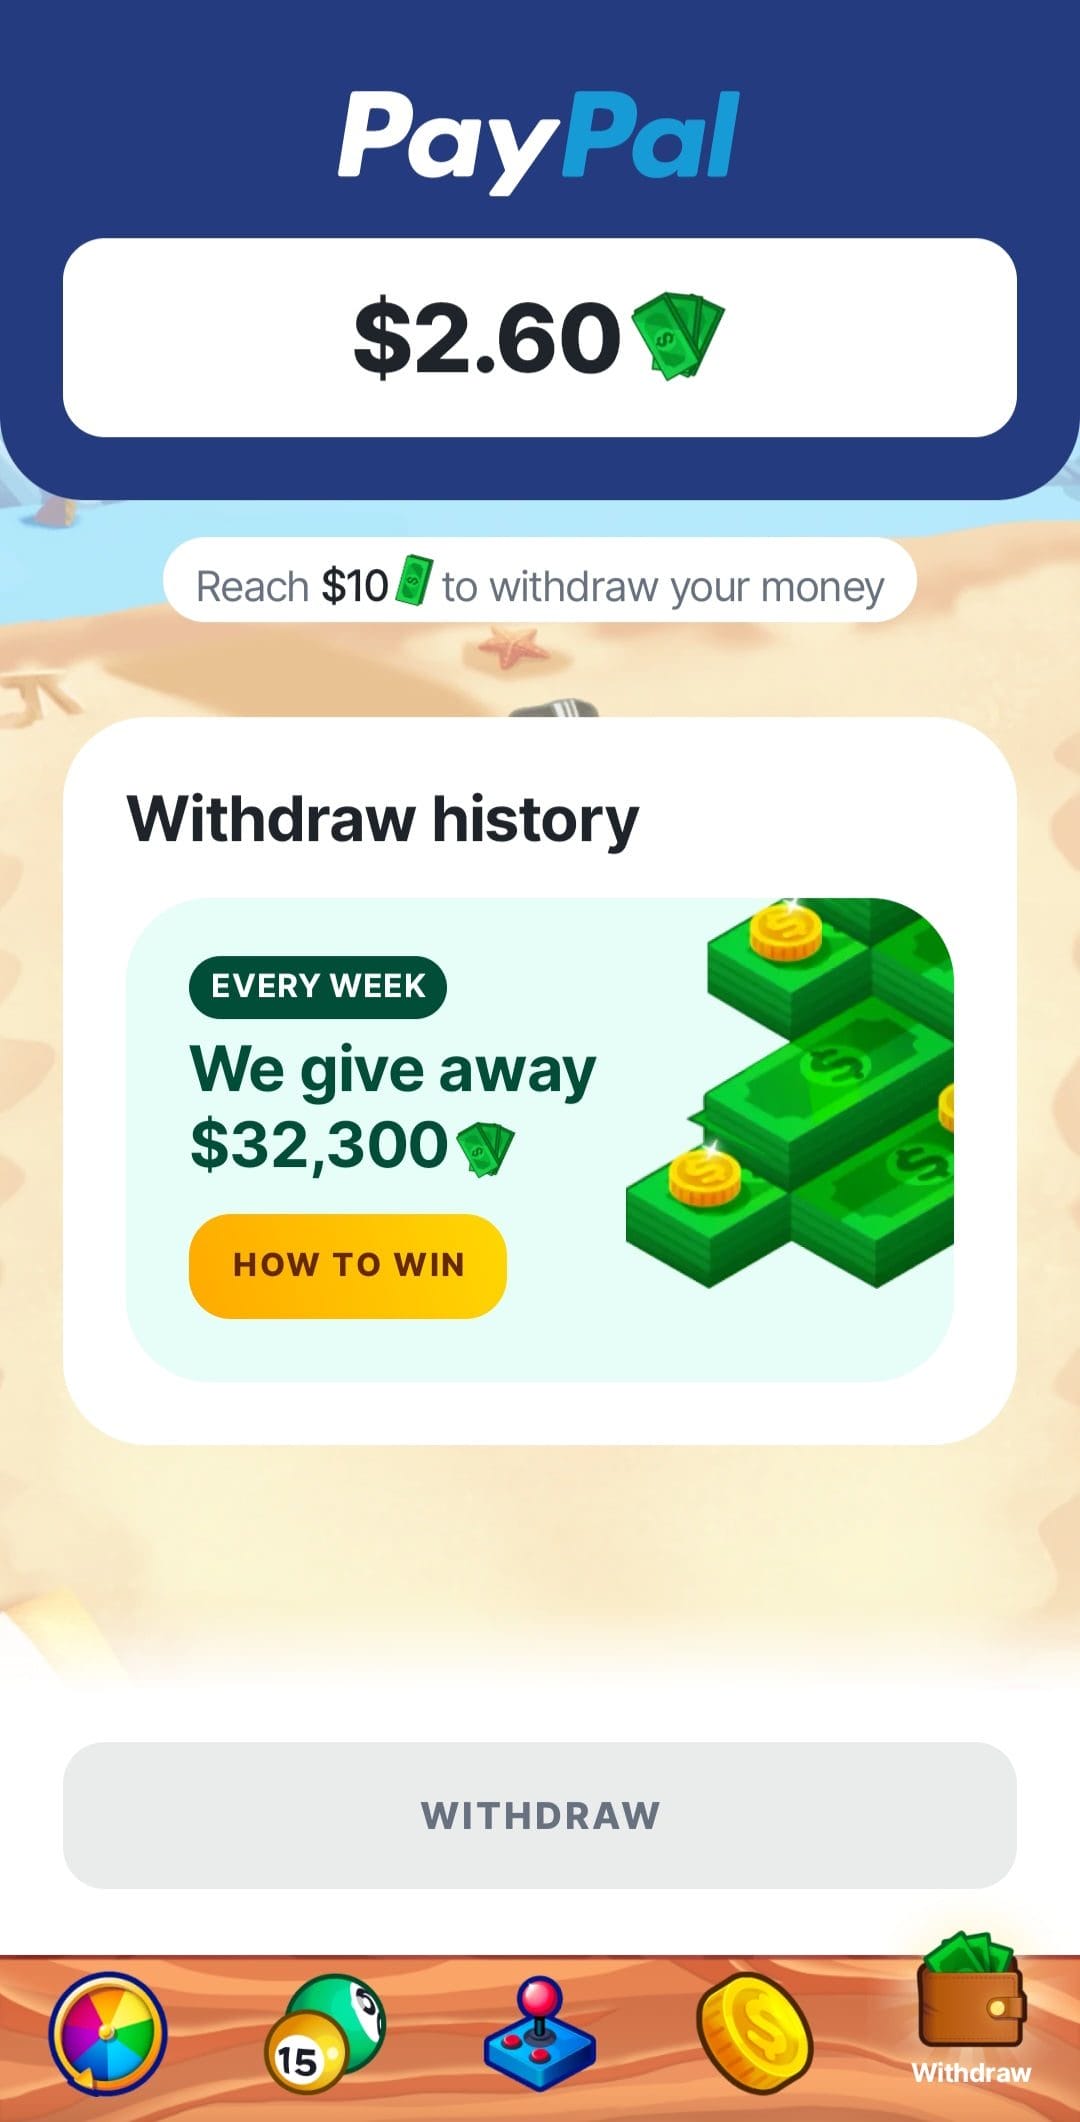Tap the We give away $32,300 text
The image size is (1080, 2122).
pos(393,1106)
